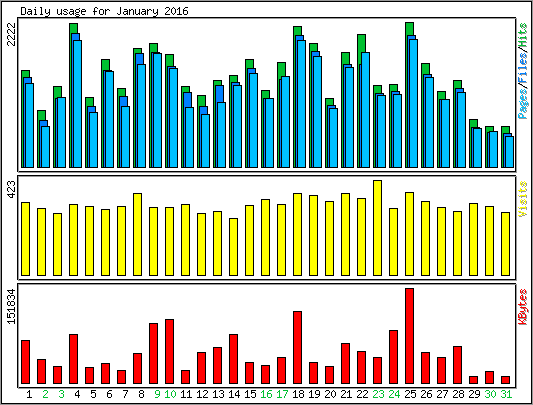The height and width of the screenshot is (405, 533).
Task: Click the red KBytes legend label
Action: [523, 307]
